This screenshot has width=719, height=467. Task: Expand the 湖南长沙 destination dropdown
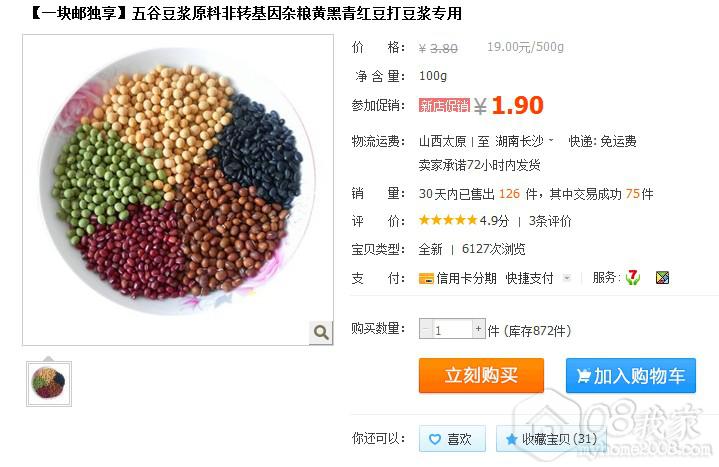click(x=551, y=140)
